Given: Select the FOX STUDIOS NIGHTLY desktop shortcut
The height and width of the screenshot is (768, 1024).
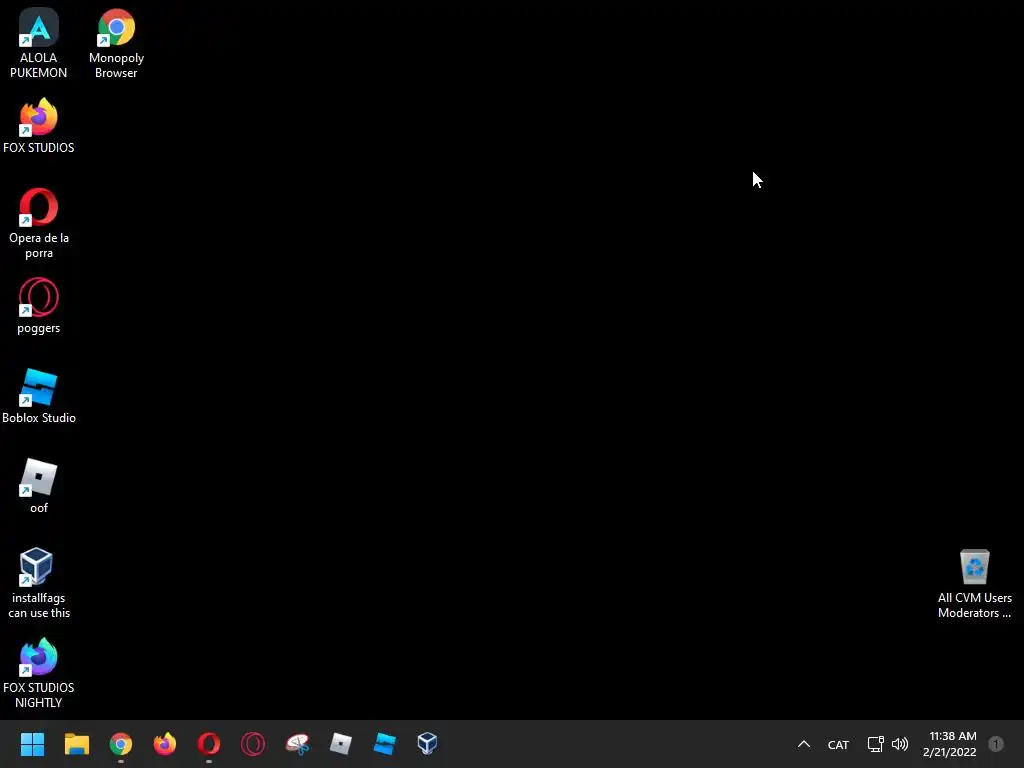Looking at the screenshot, I should [39, 673].
